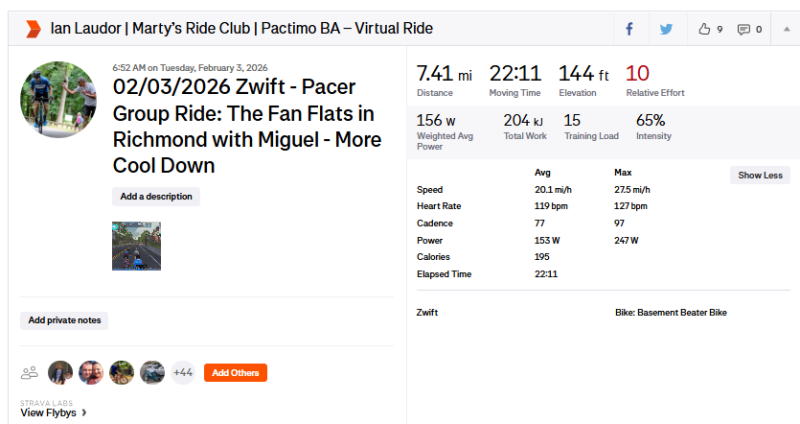
Task: Click Add private notes button
Action: 64,320
